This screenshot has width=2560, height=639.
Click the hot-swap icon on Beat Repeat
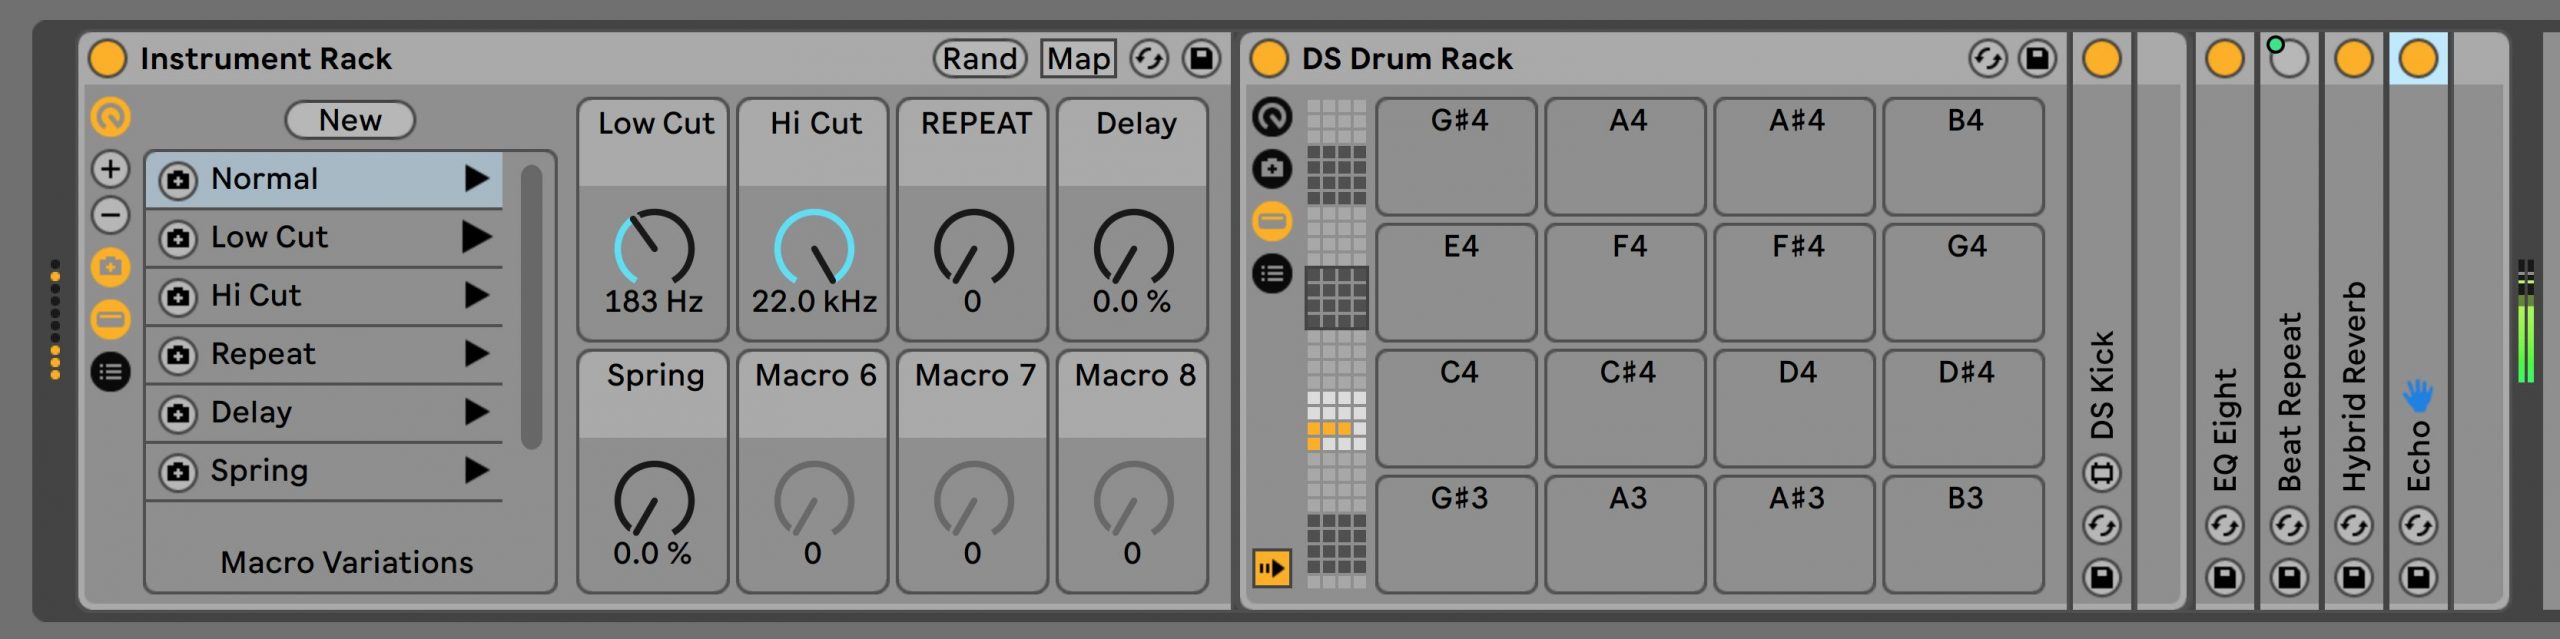coord(2288,525)
